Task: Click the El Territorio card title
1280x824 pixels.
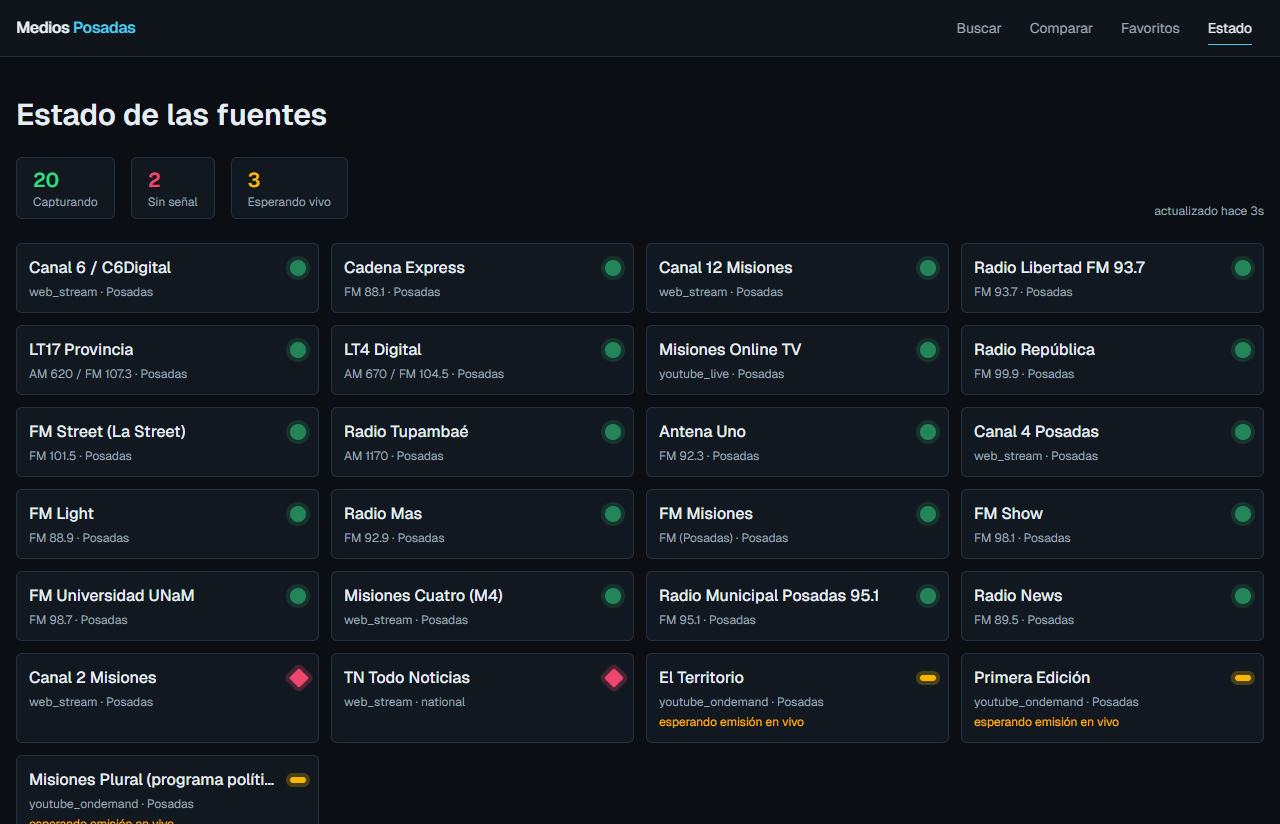Action: [x=701, y=678]
